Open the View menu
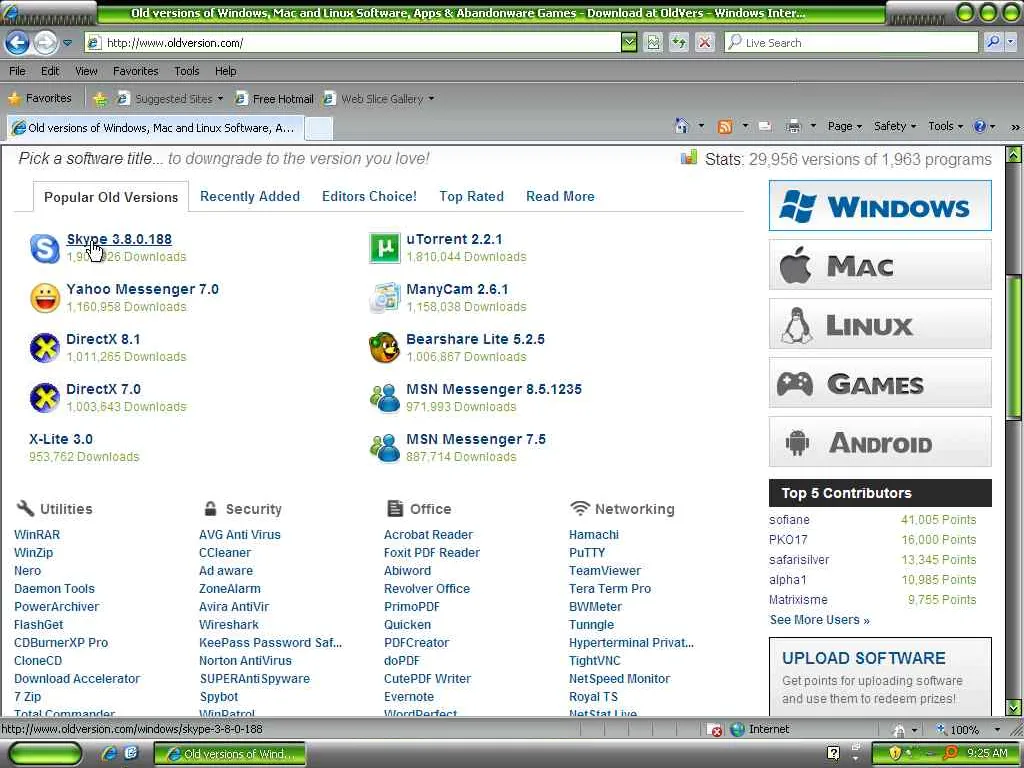The width and height of the screenshot is (1024, 768). point(86,71)
